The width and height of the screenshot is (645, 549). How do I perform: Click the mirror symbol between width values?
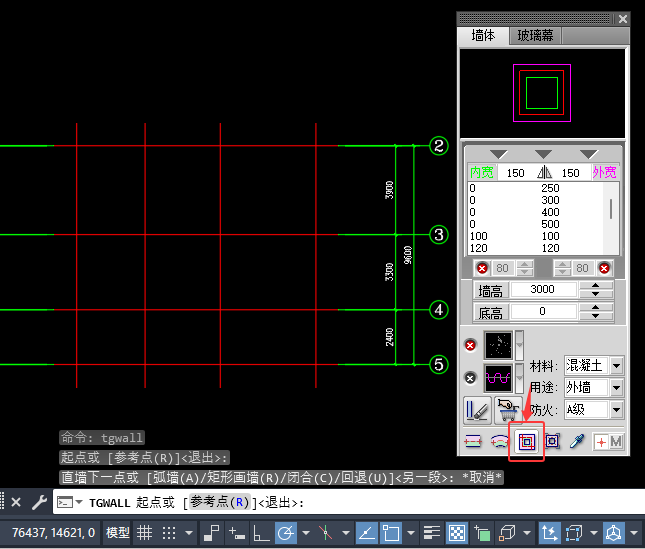tap(544, 172)
